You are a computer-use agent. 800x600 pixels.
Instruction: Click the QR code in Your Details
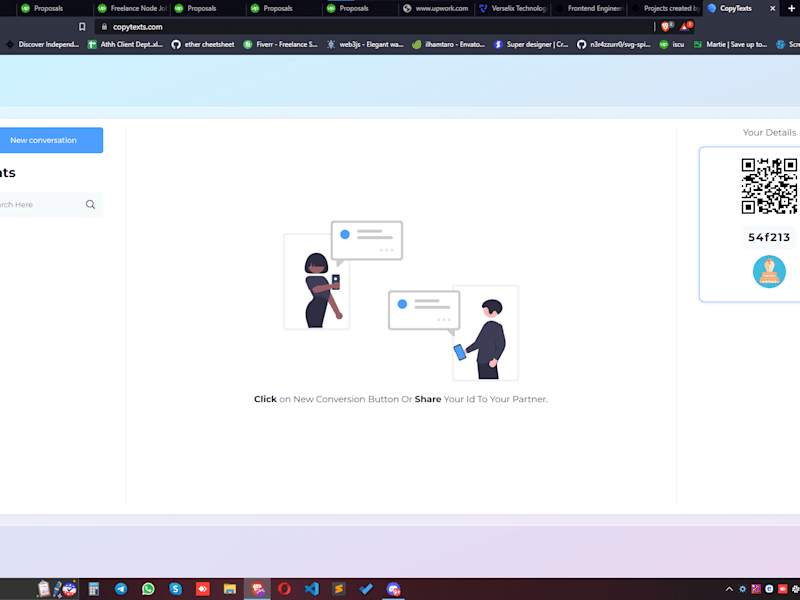(x=770, y=186)
